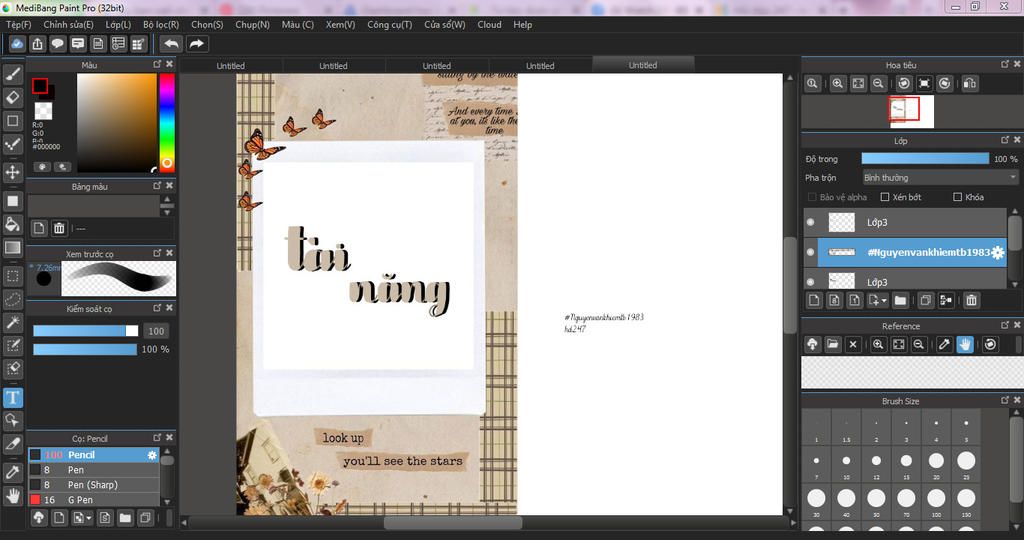Enable the Xén bớt clipping checkbox

[x=885, y=197]
